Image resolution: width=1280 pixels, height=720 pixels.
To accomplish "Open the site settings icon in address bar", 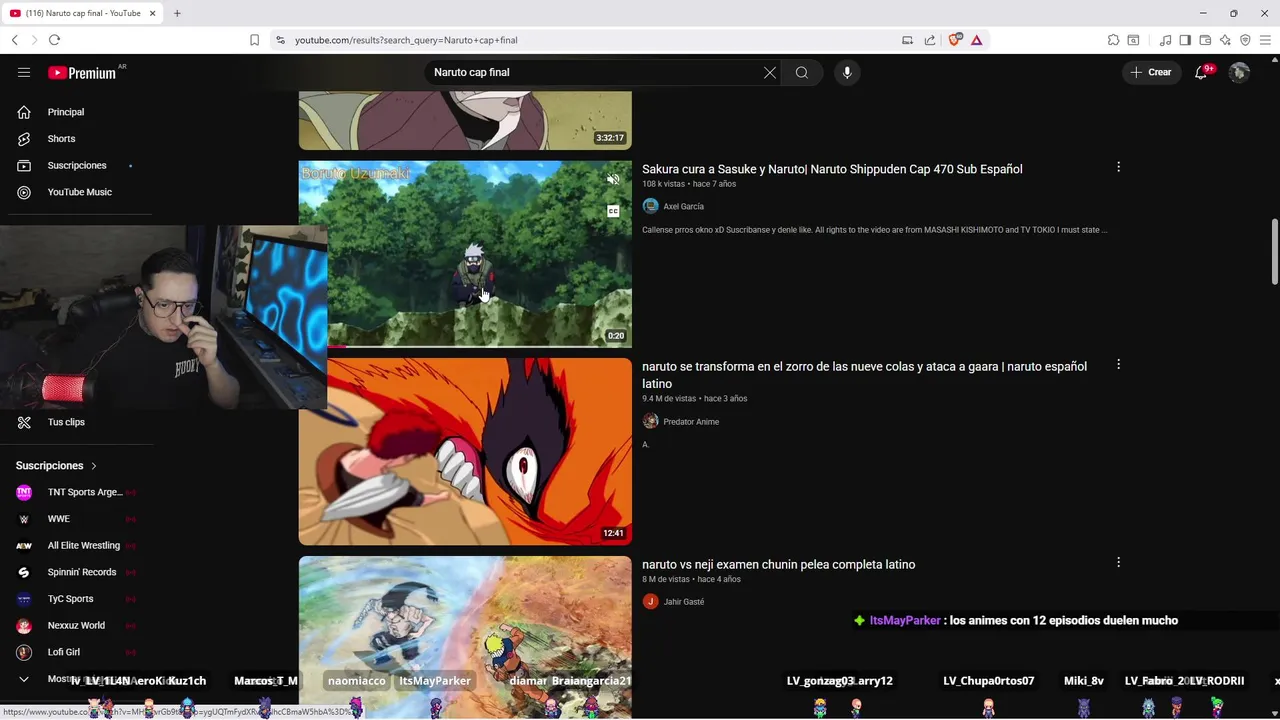I will 280,40.
